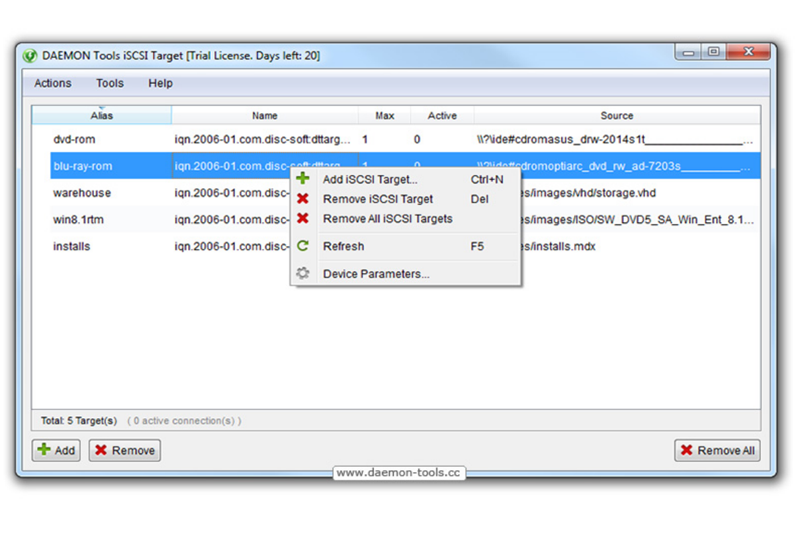This screenshot has height=533, width=800.
Task: Click the Remove All button
Action: point(717,450)
